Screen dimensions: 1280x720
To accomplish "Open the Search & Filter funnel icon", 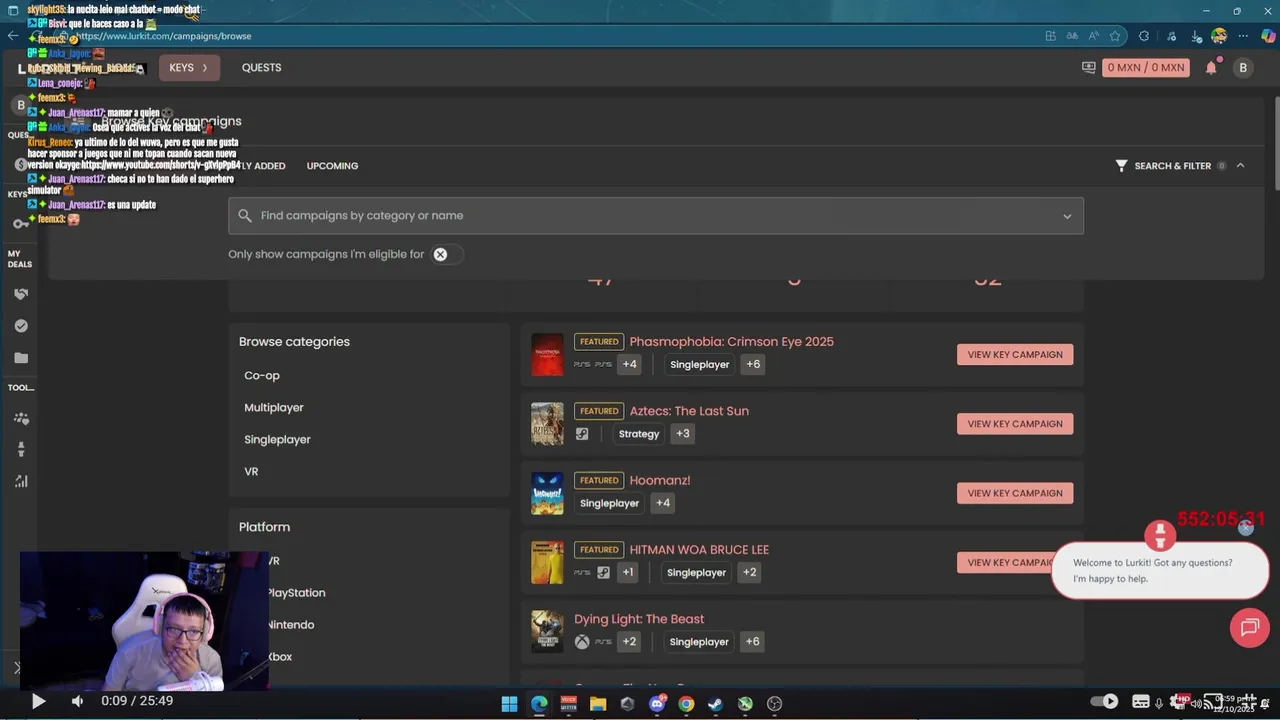I will click(x=1121, y=166).
